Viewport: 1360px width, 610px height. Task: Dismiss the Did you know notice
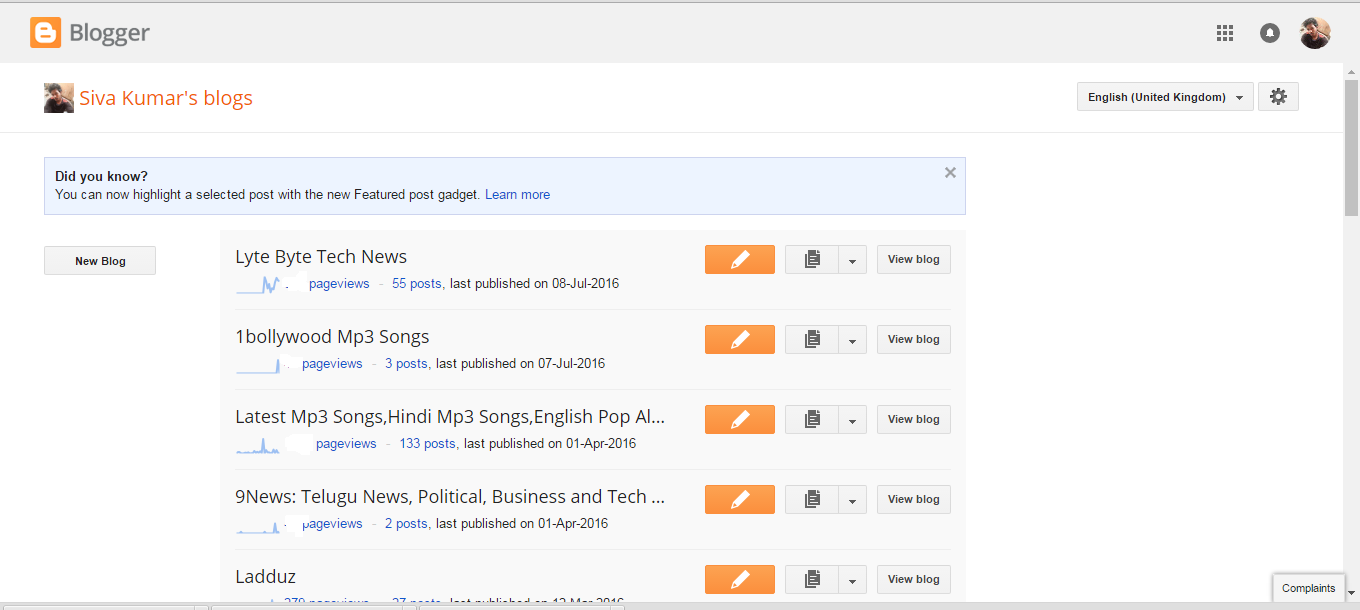pyautogui.click(x=950, y=173)
